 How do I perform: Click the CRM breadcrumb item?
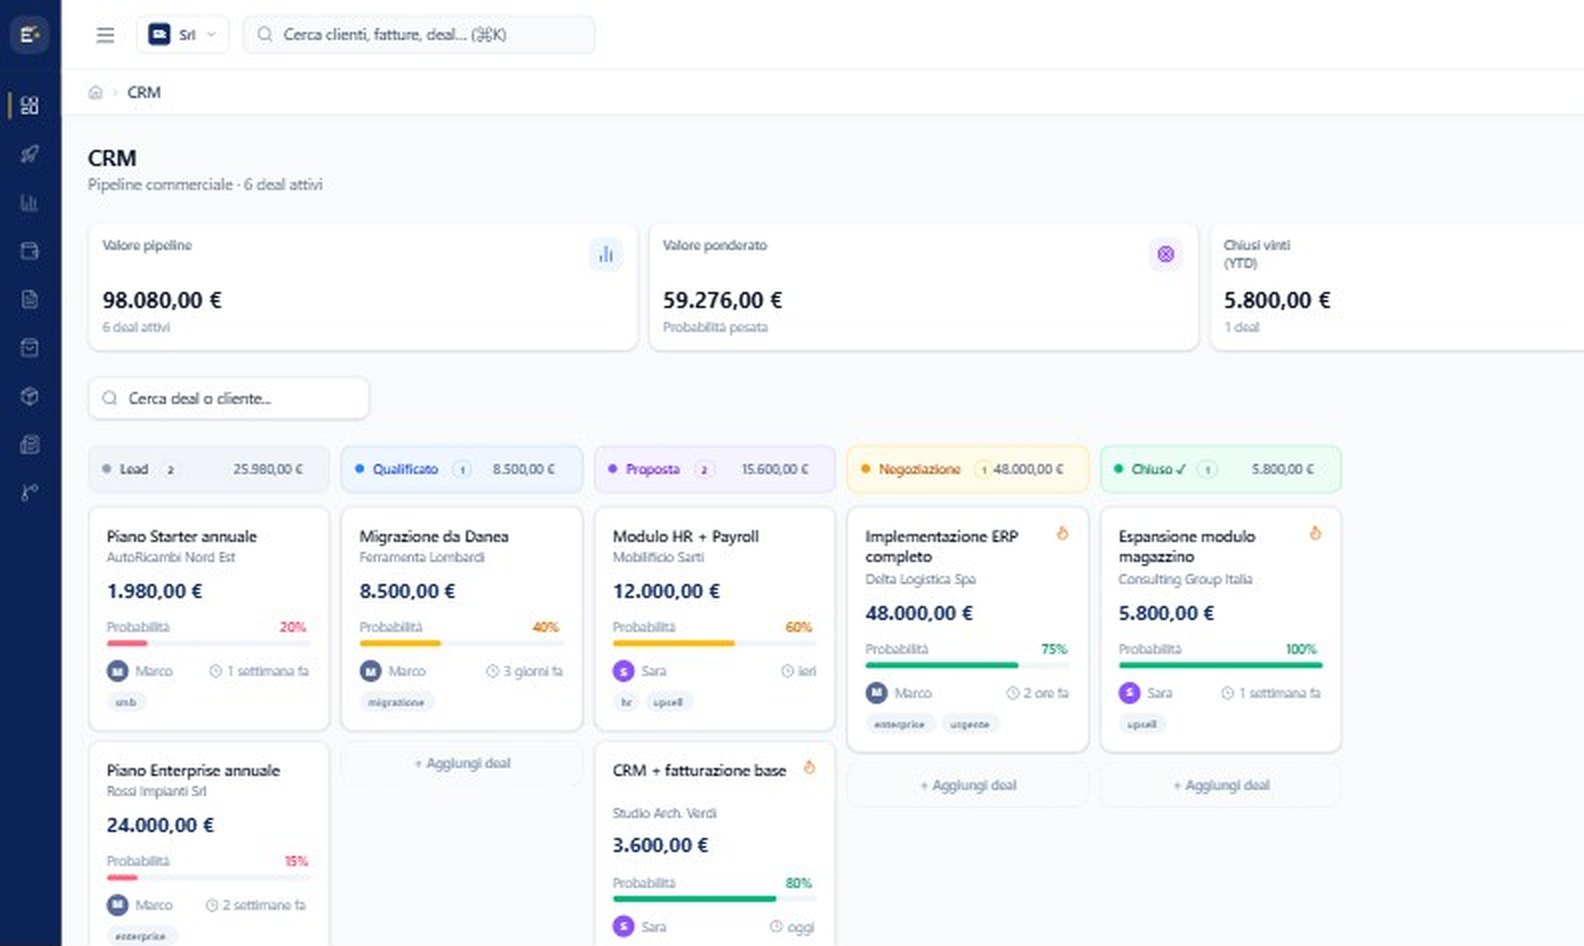pyautogui.click(x=144, y=92)
